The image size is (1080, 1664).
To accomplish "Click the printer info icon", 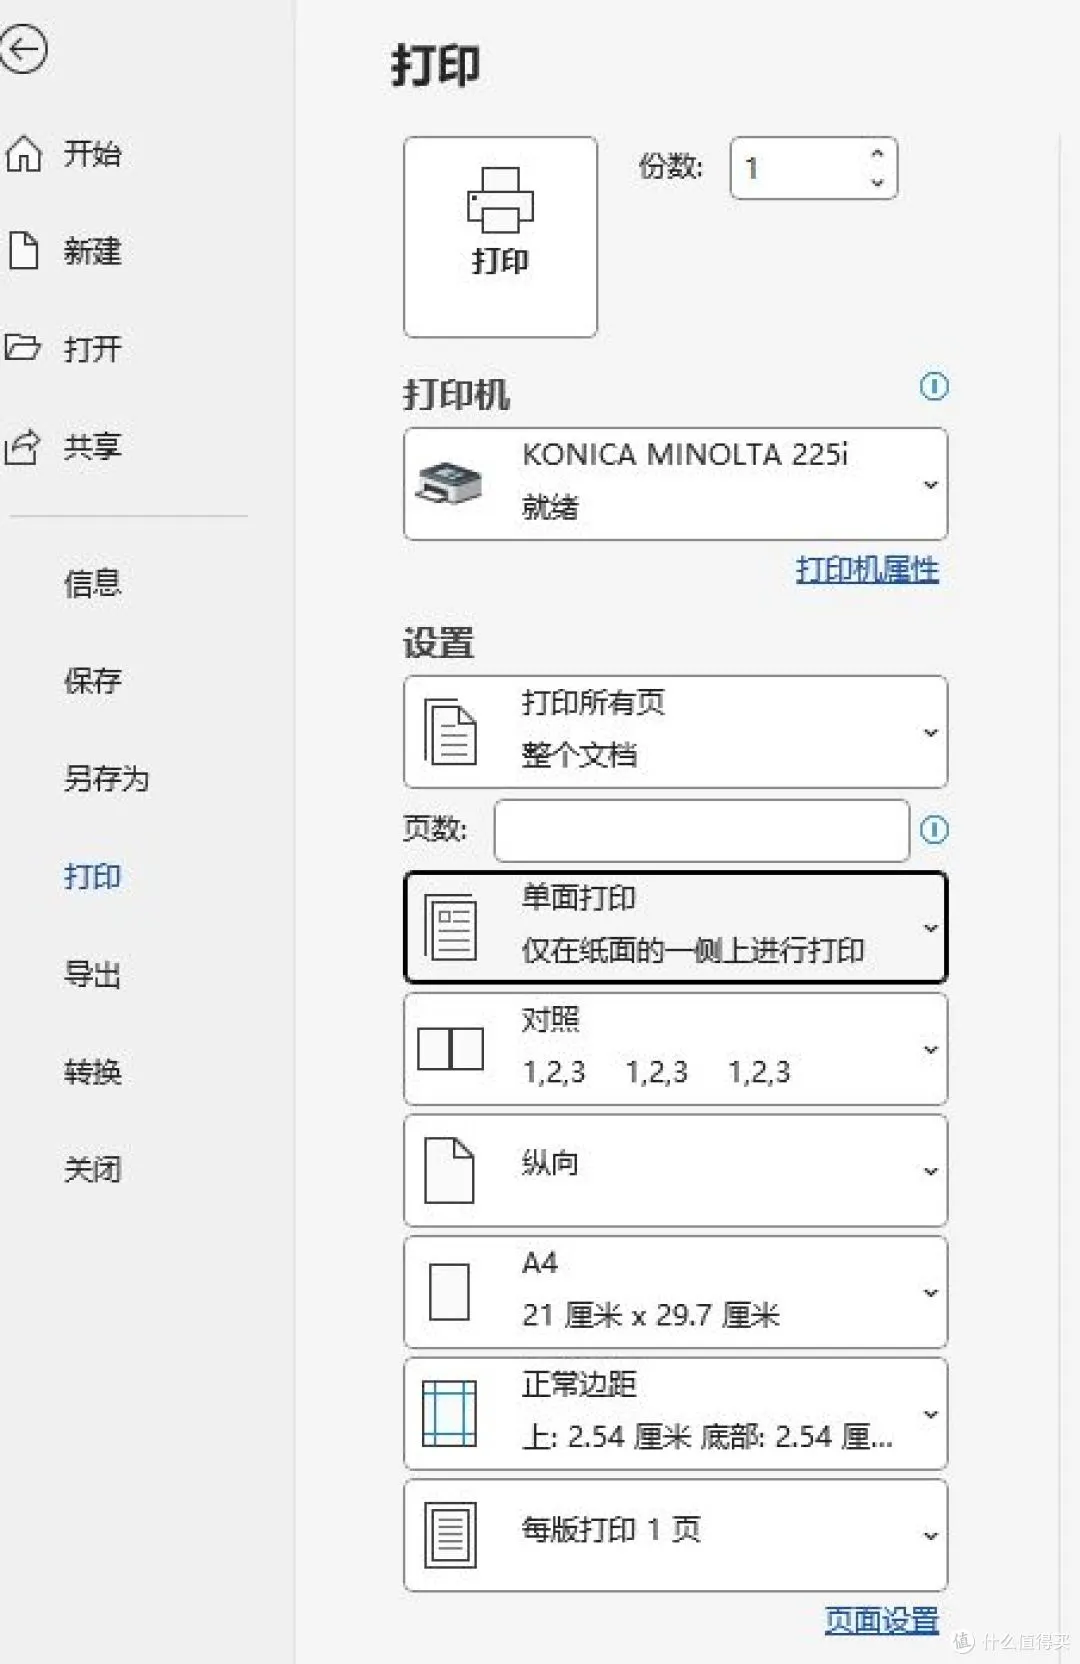I will click(934, 386).
